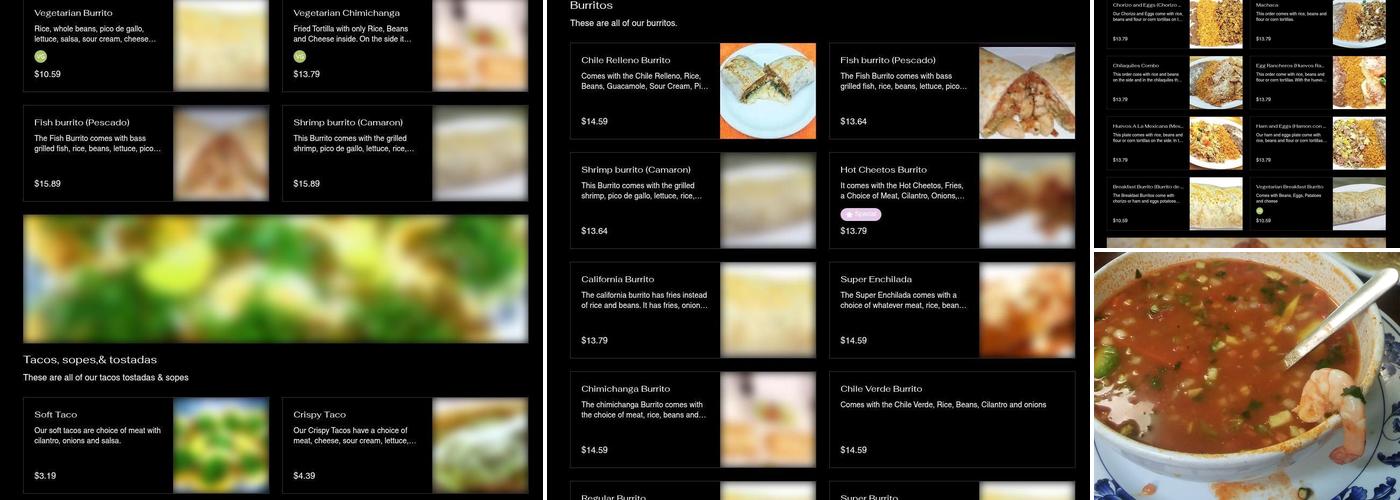Click the vegetarian badge on Vegetarian Burrito
1400x500 pixels.
(41, 57)
